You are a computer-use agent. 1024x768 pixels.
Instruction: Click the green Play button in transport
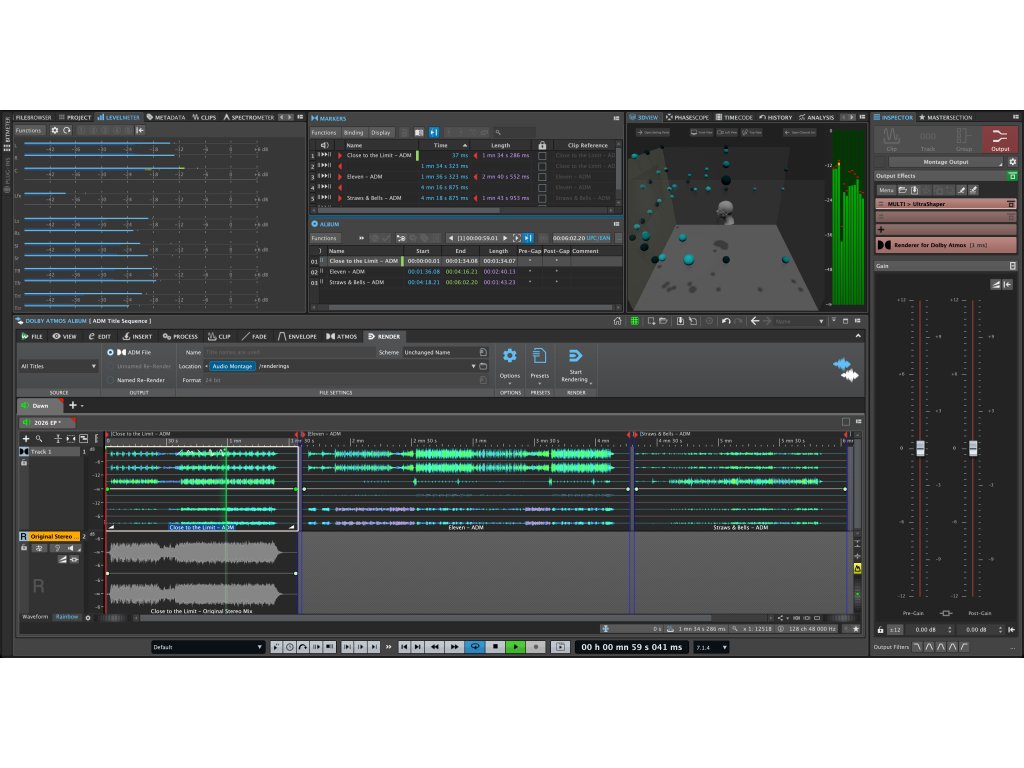515,647
